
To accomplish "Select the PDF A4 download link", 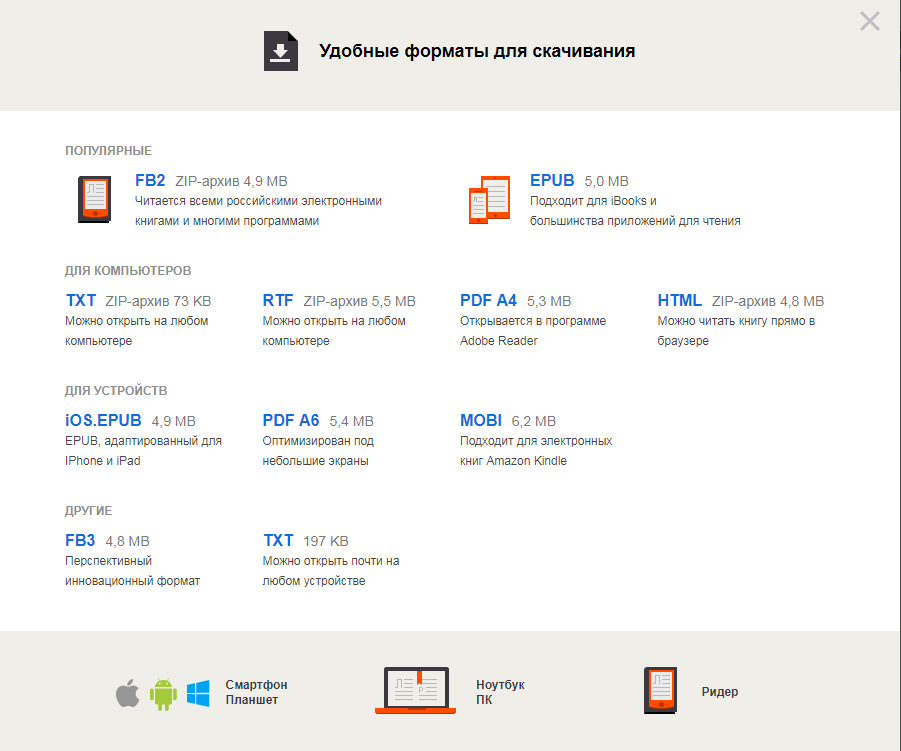I will pyautogui.click(x=488, y=301).
